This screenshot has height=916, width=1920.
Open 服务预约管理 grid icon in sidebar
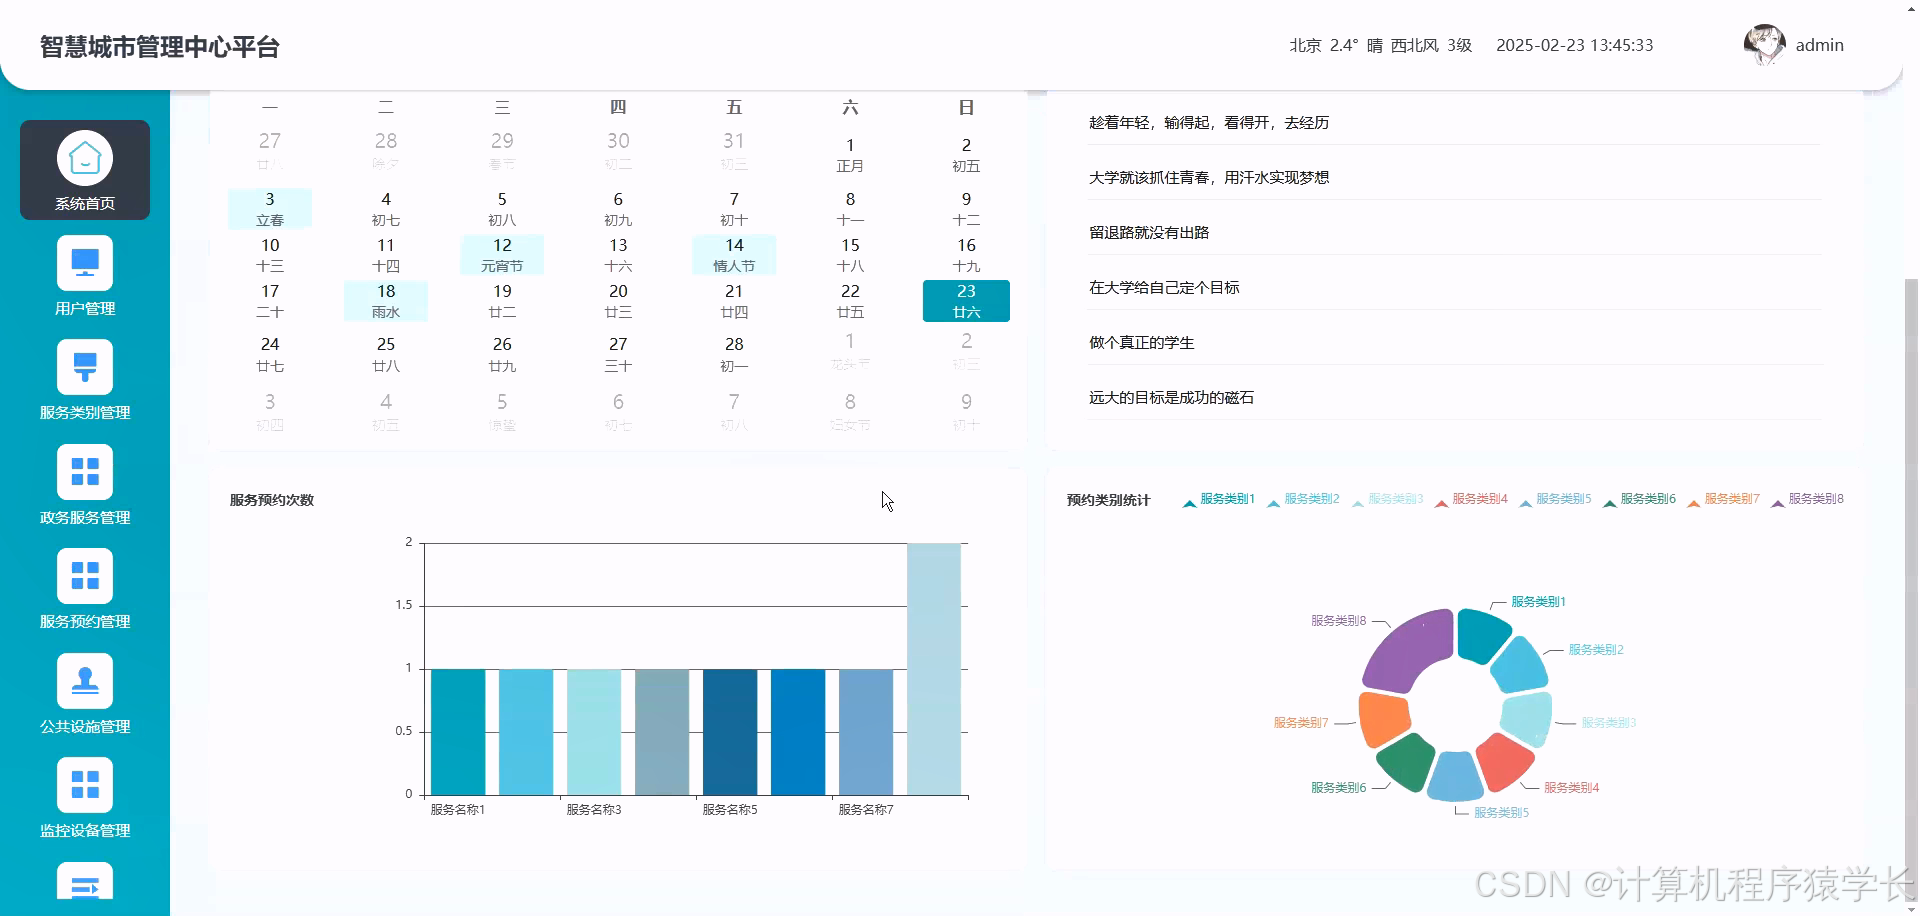tap(85, 576)
